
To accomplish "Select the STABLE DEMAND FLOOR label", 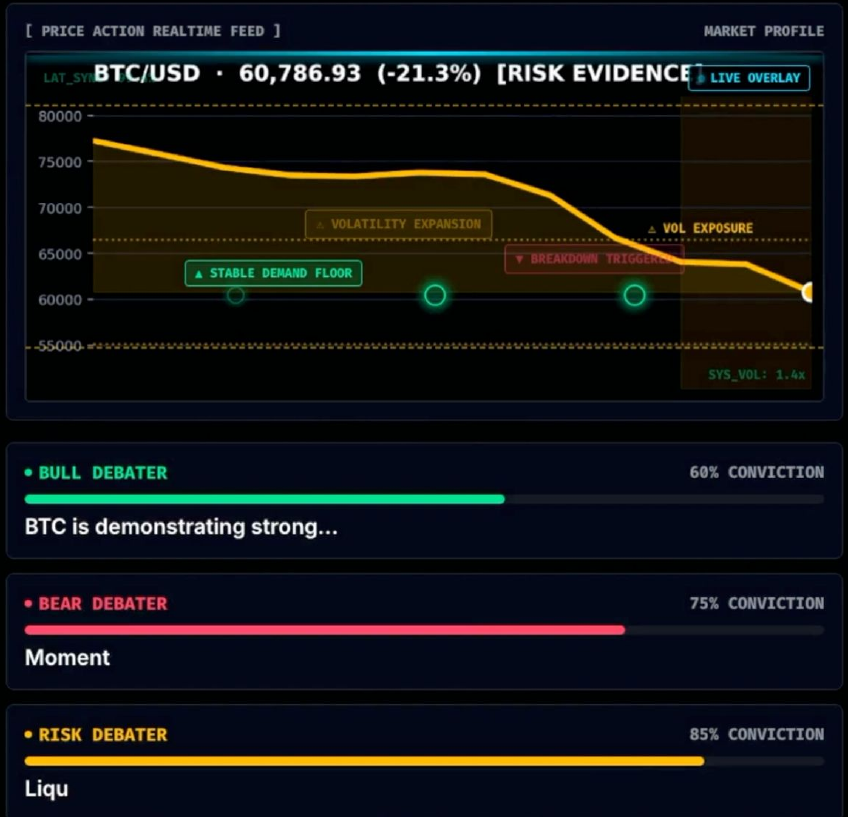I will 274,273.
